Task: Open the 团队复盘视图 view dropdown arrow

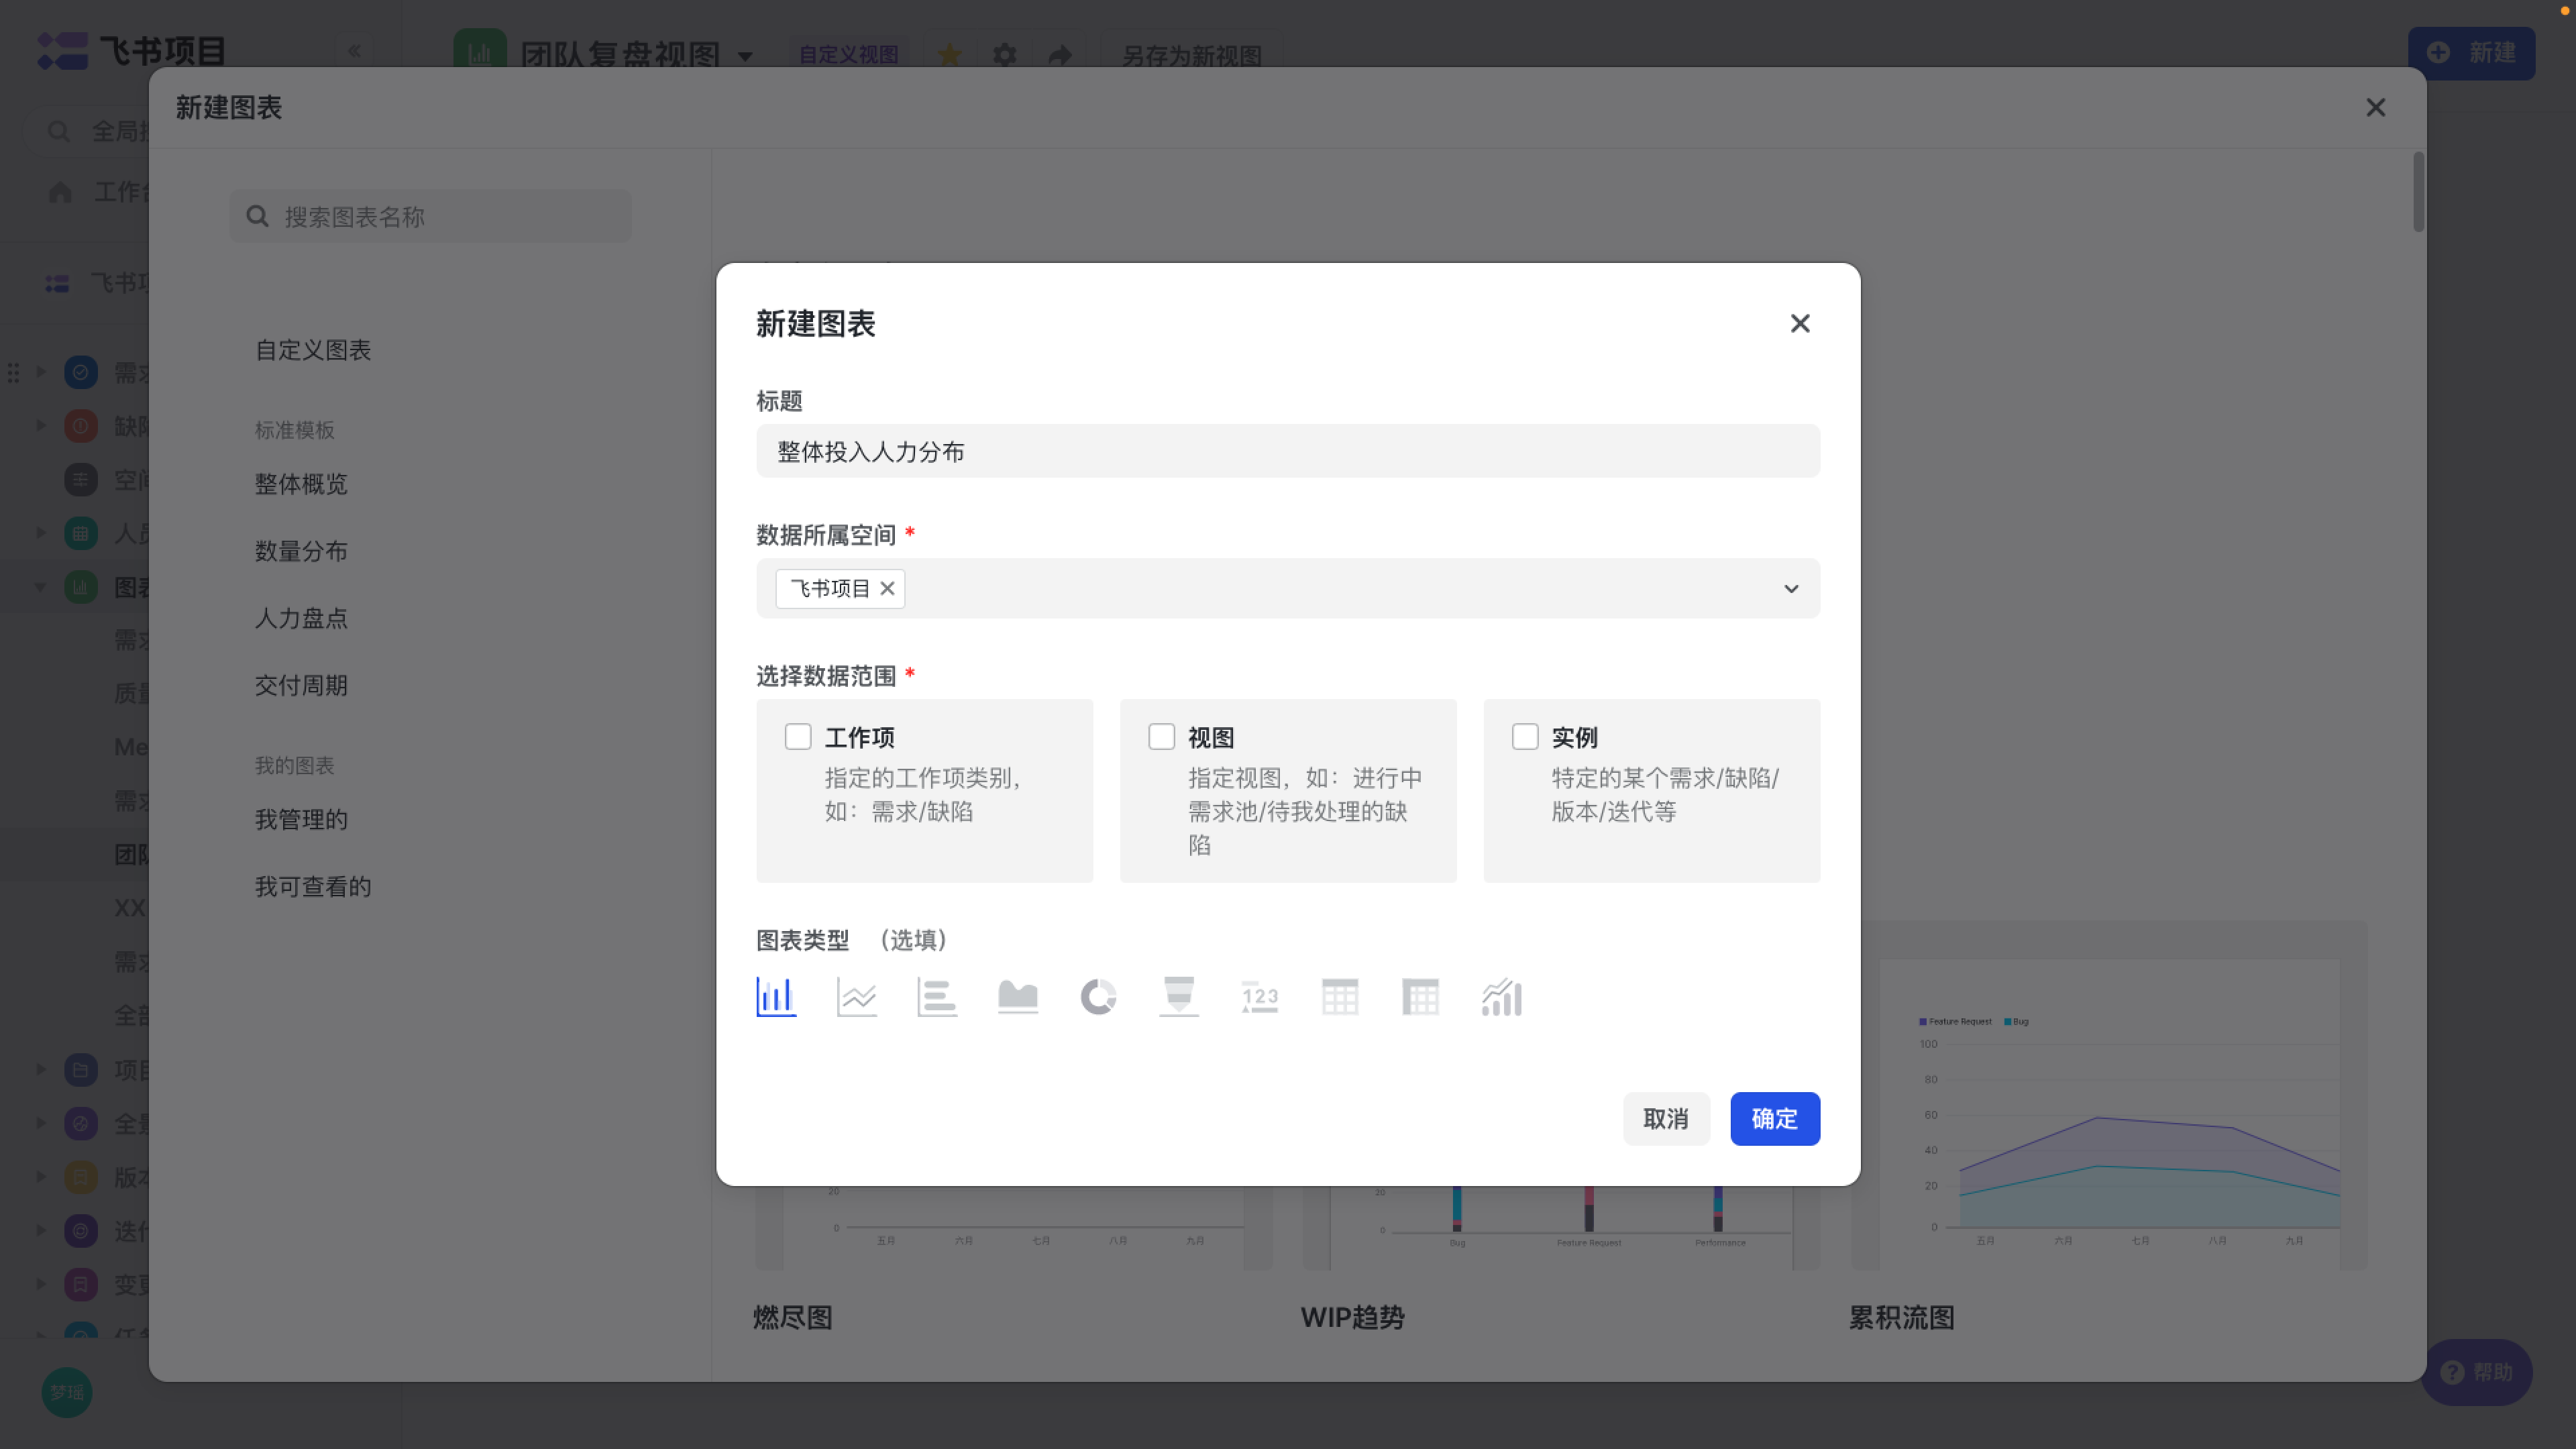Action: (745, 56)
